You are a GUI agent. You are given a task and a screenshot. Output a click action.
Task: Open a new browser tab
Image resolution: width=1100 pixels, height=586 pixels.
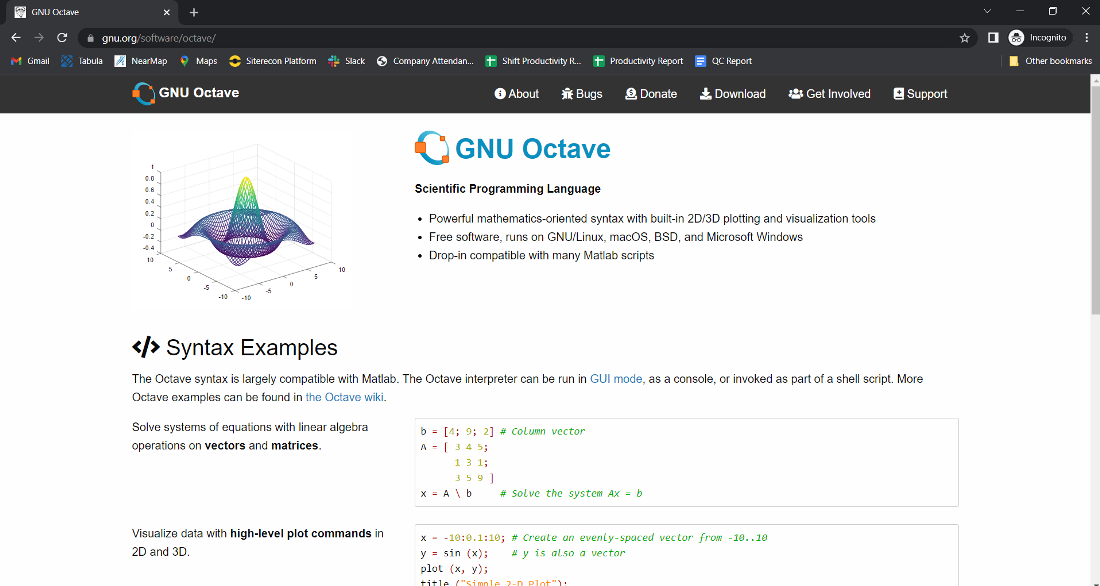pos(194,12)
